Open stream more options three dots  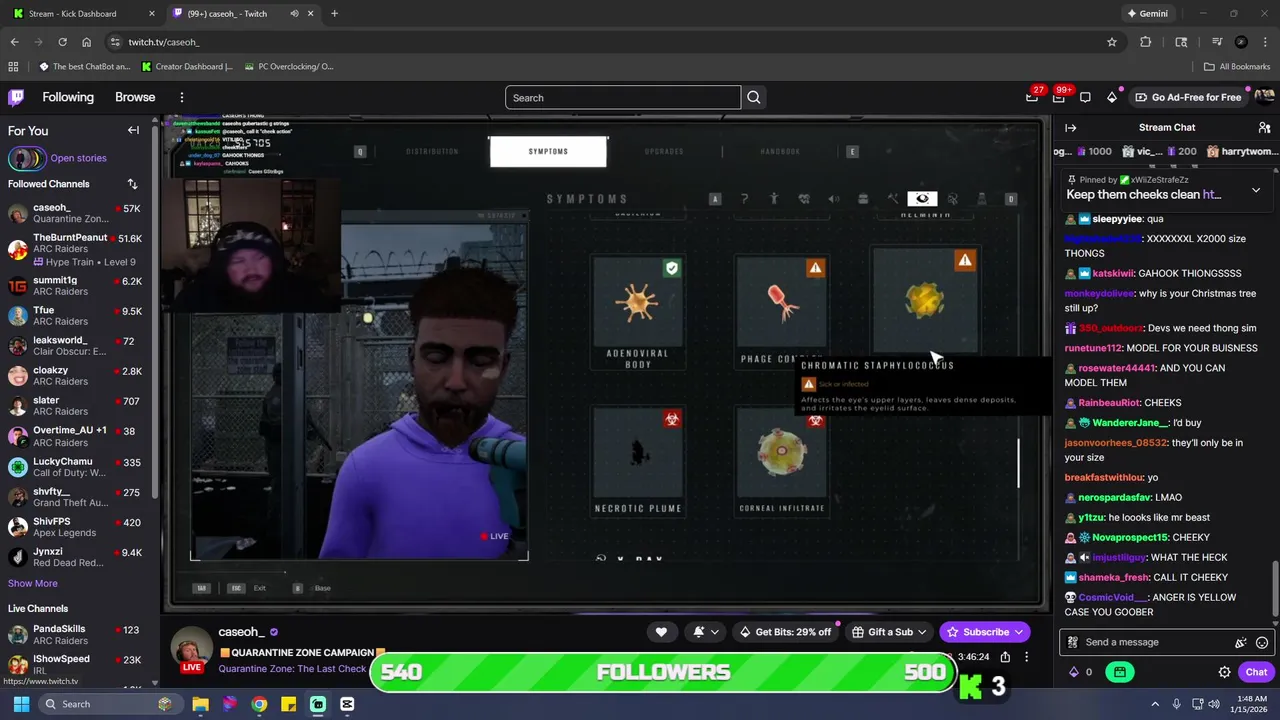[x=1027, y=657]
